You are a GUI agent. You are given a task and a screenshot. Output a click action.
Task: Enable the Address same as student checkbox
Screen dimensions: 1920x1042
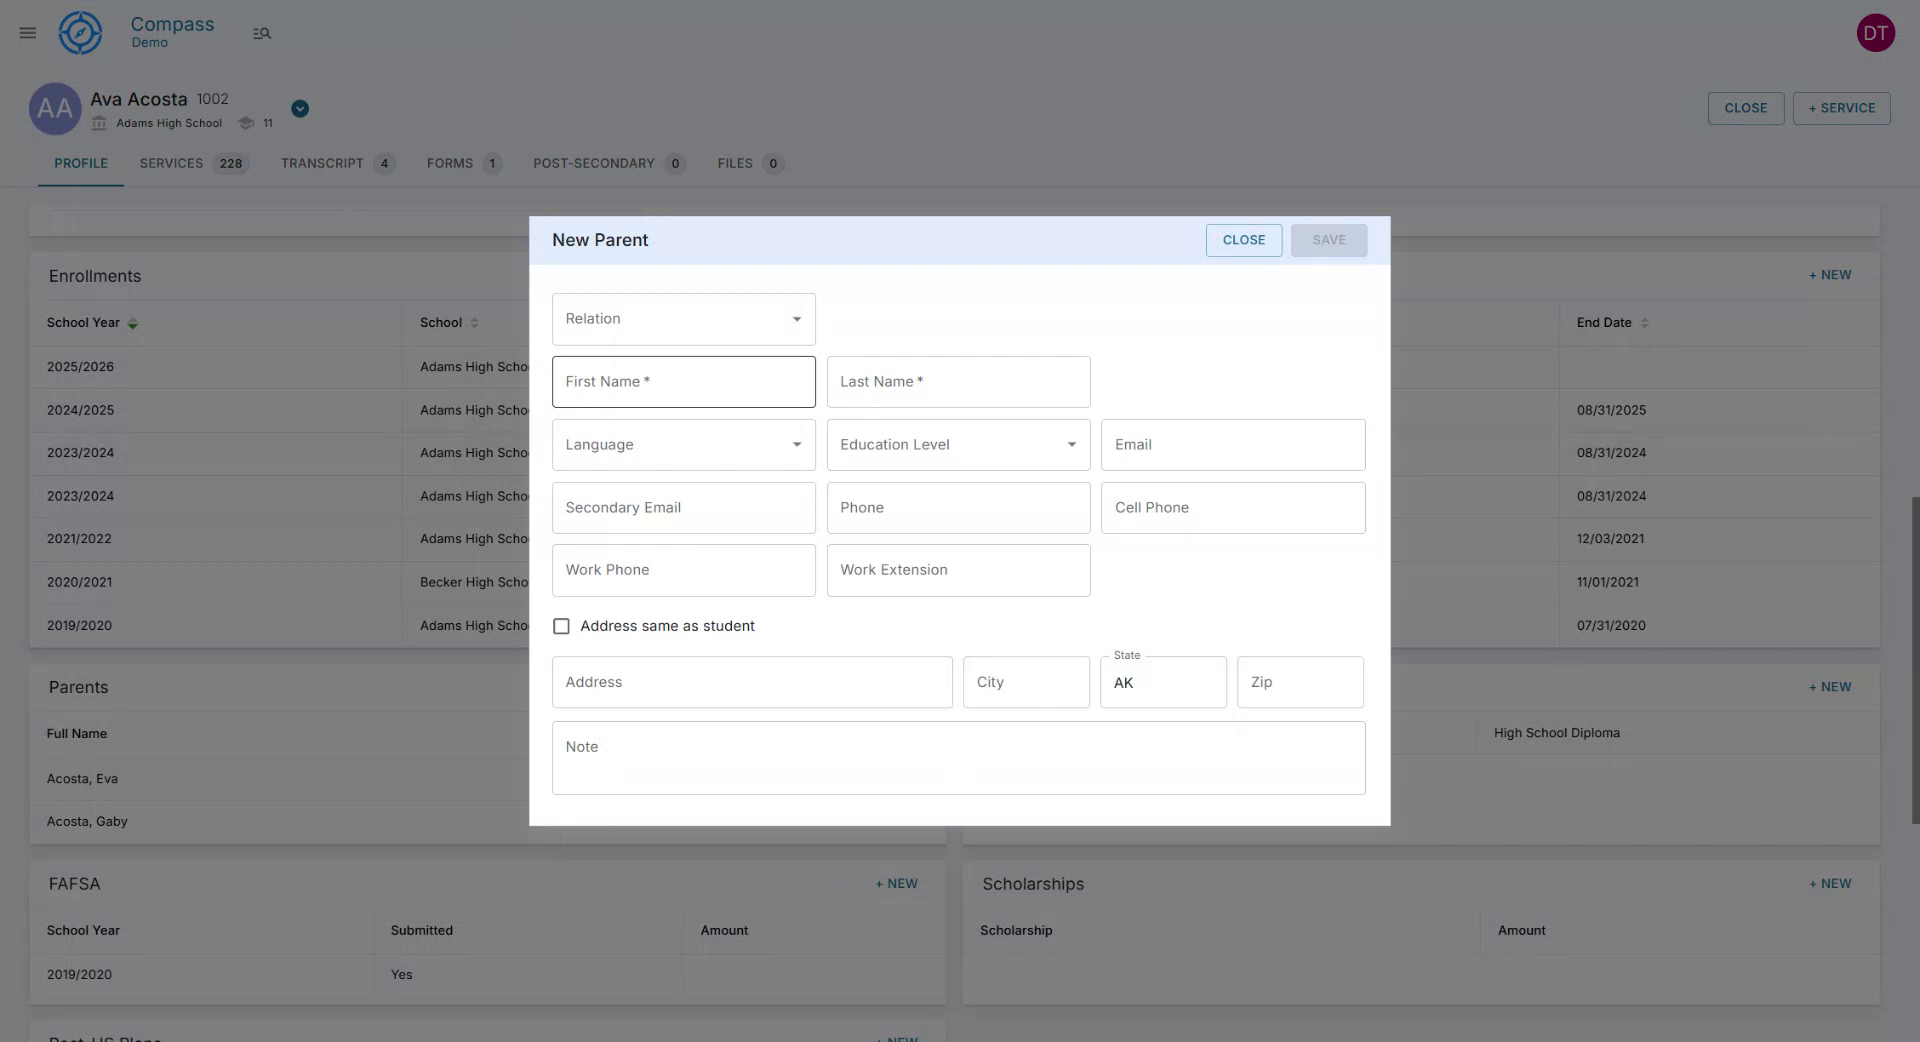561,626
